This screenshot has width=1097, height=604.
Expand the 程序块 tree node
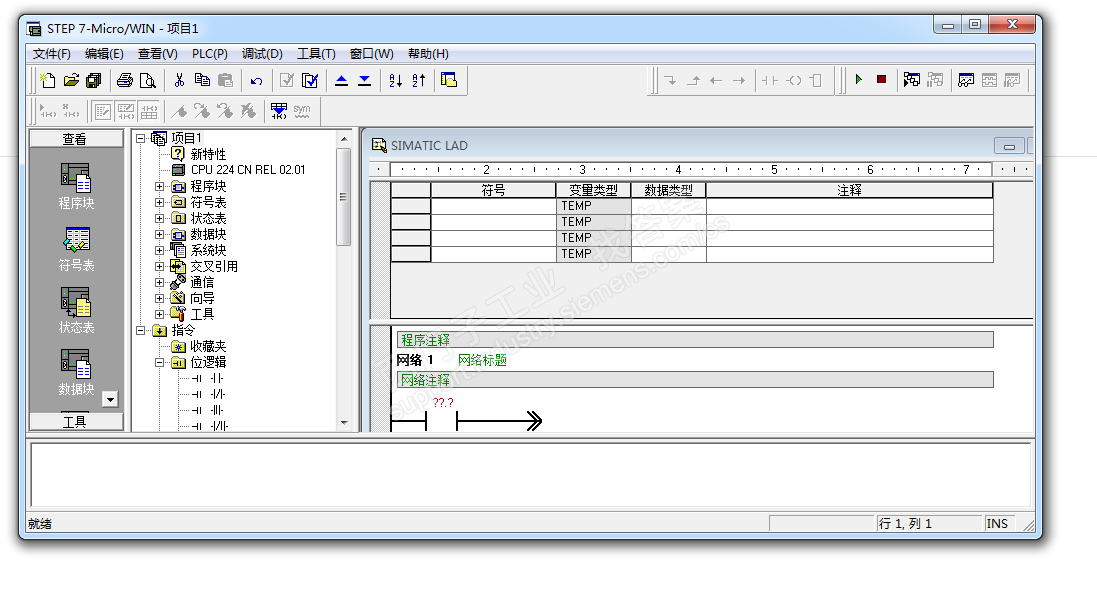coord(160,186)
